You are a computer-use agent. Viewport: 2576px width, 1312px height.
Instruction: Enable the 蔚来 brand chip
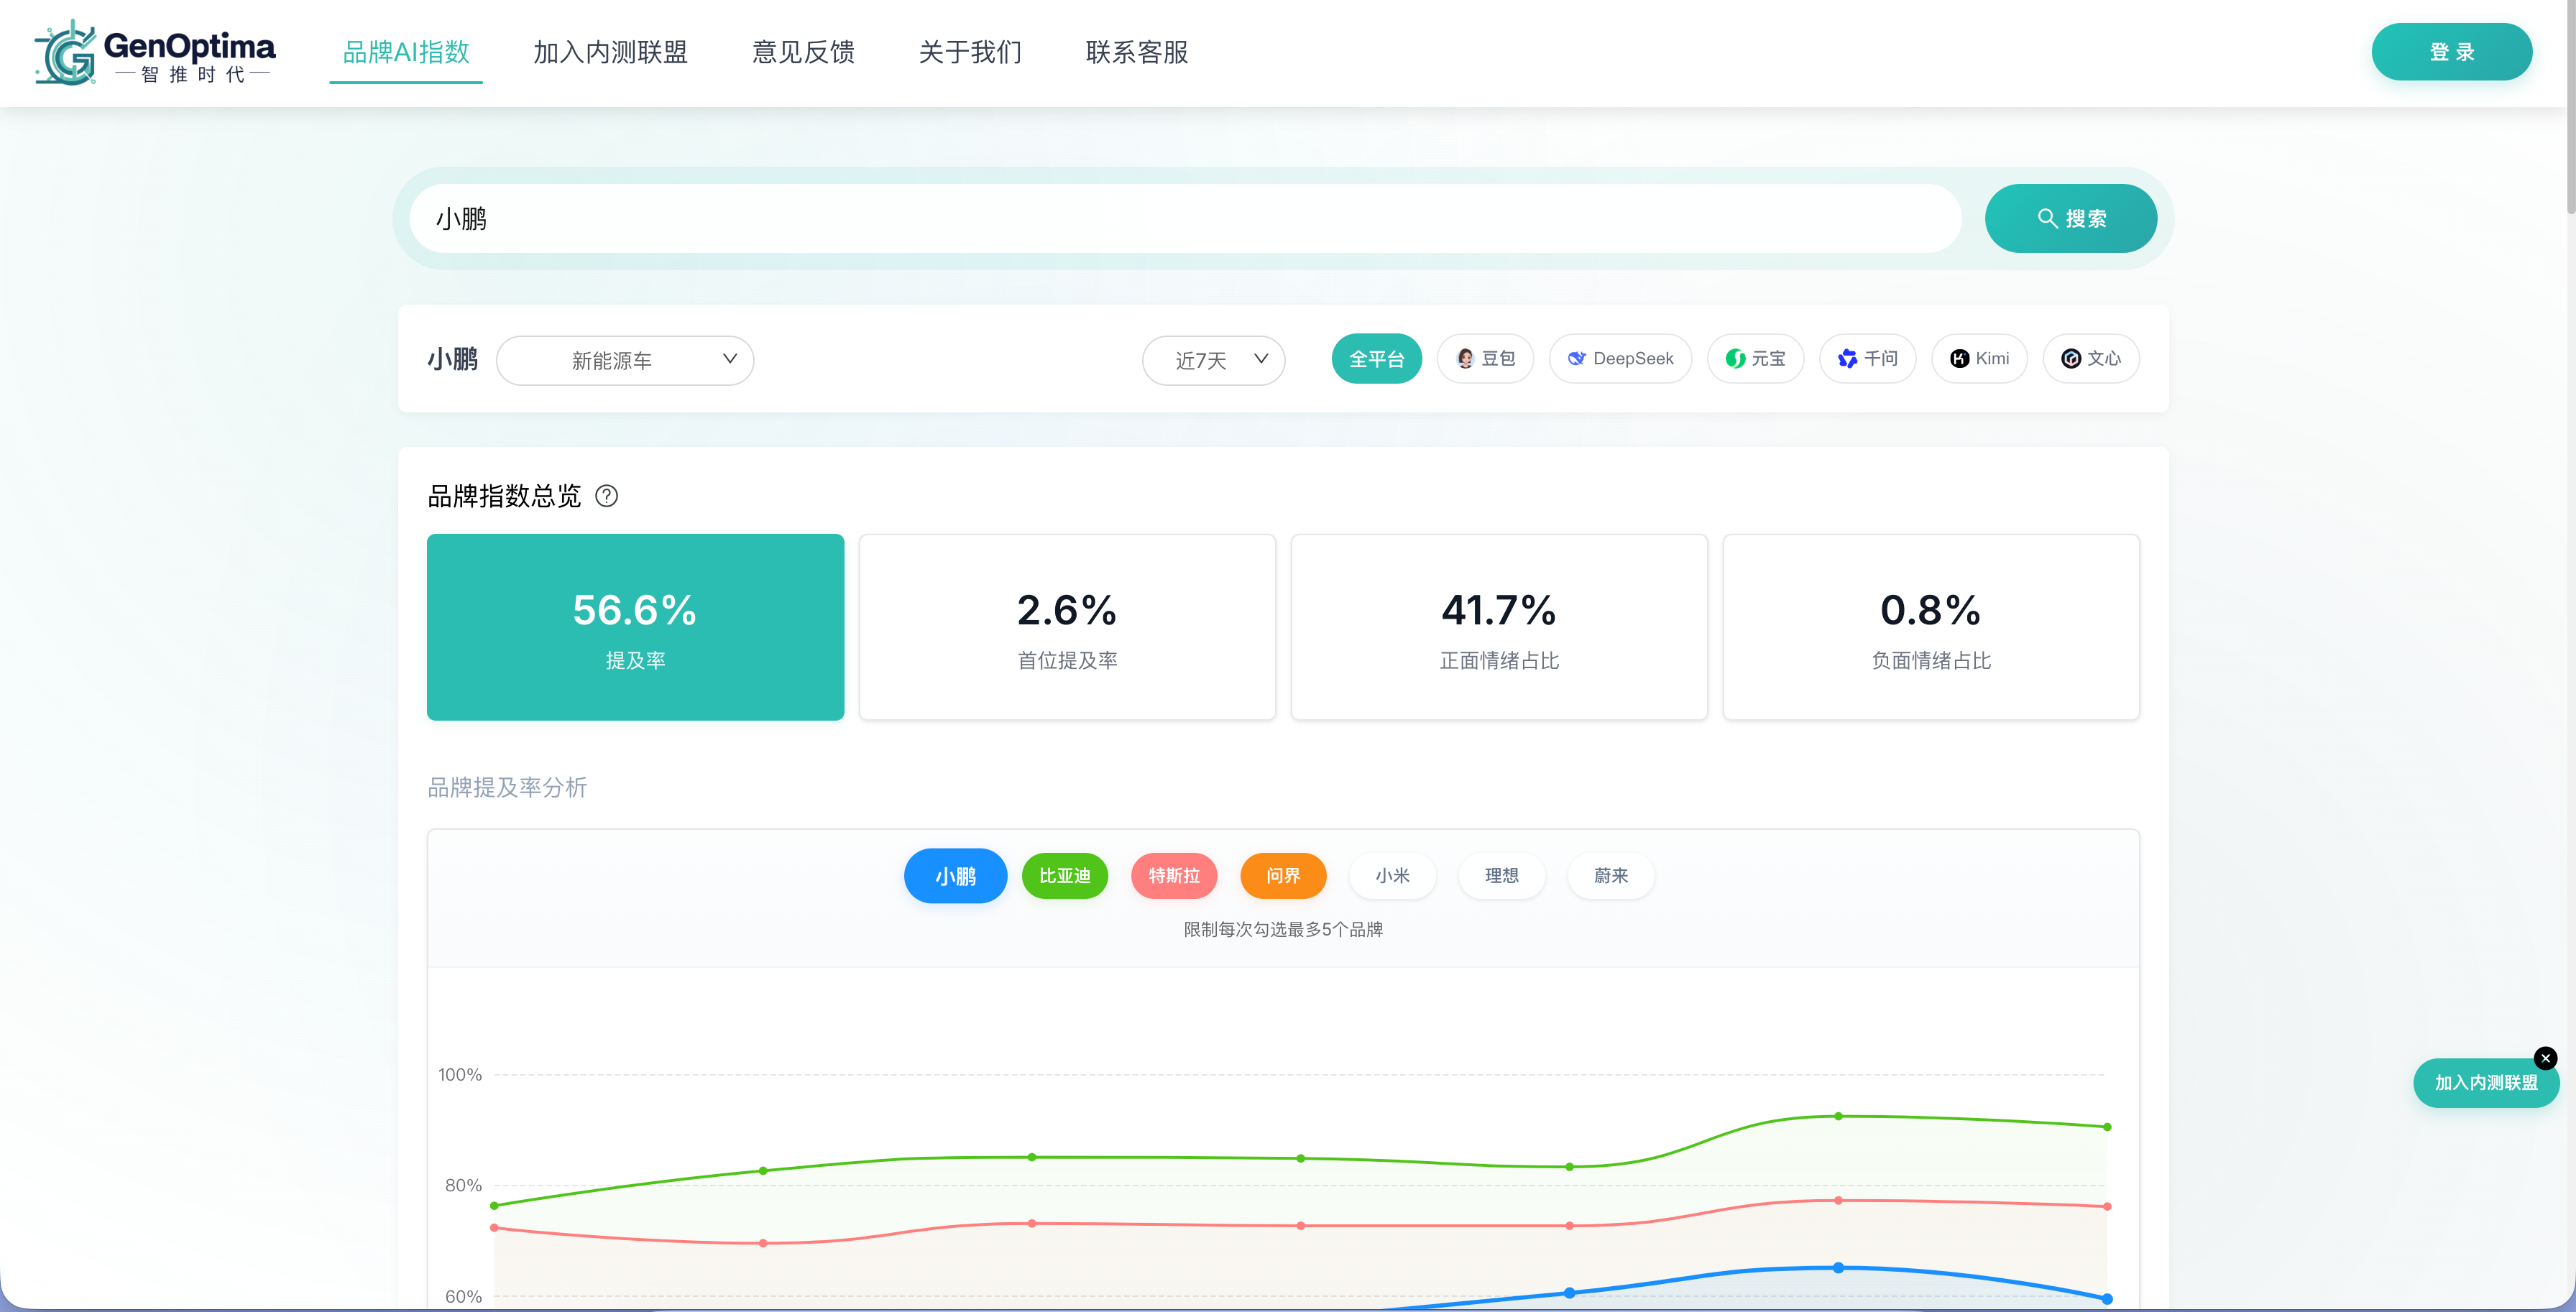coord(1610,876)
